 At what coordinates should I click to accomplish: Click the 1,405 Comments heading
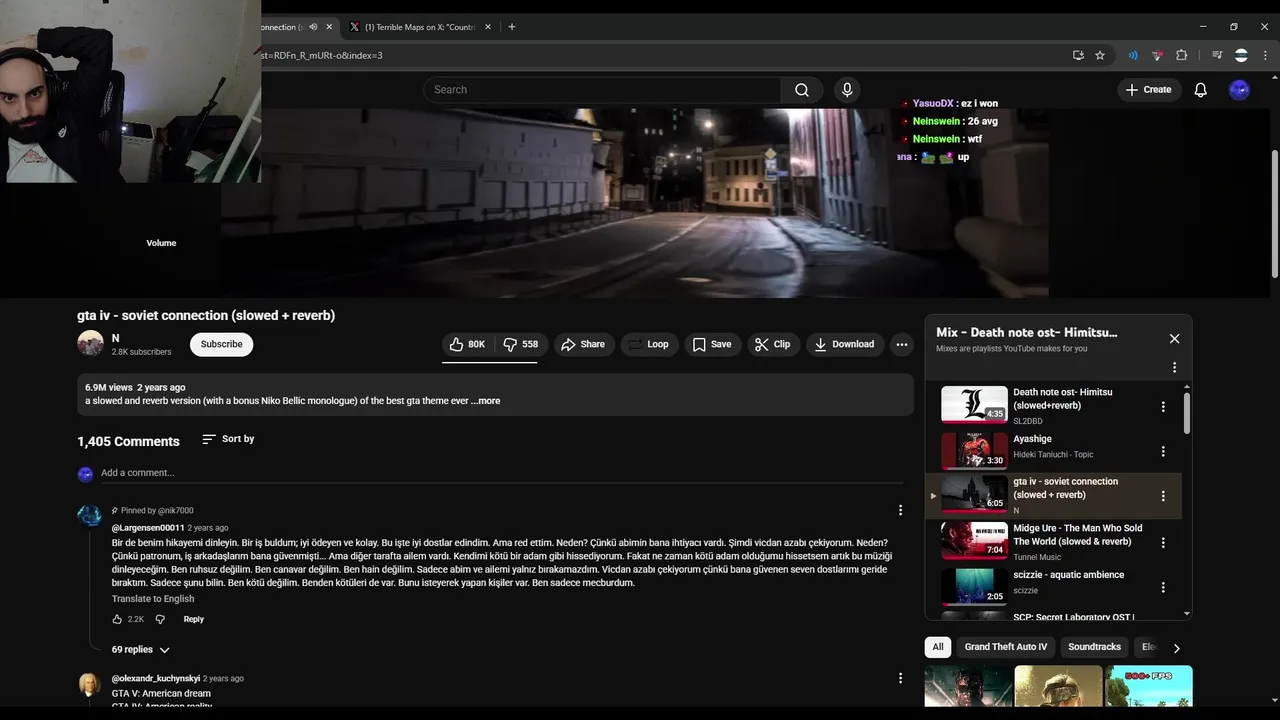(x=128, y=441)
